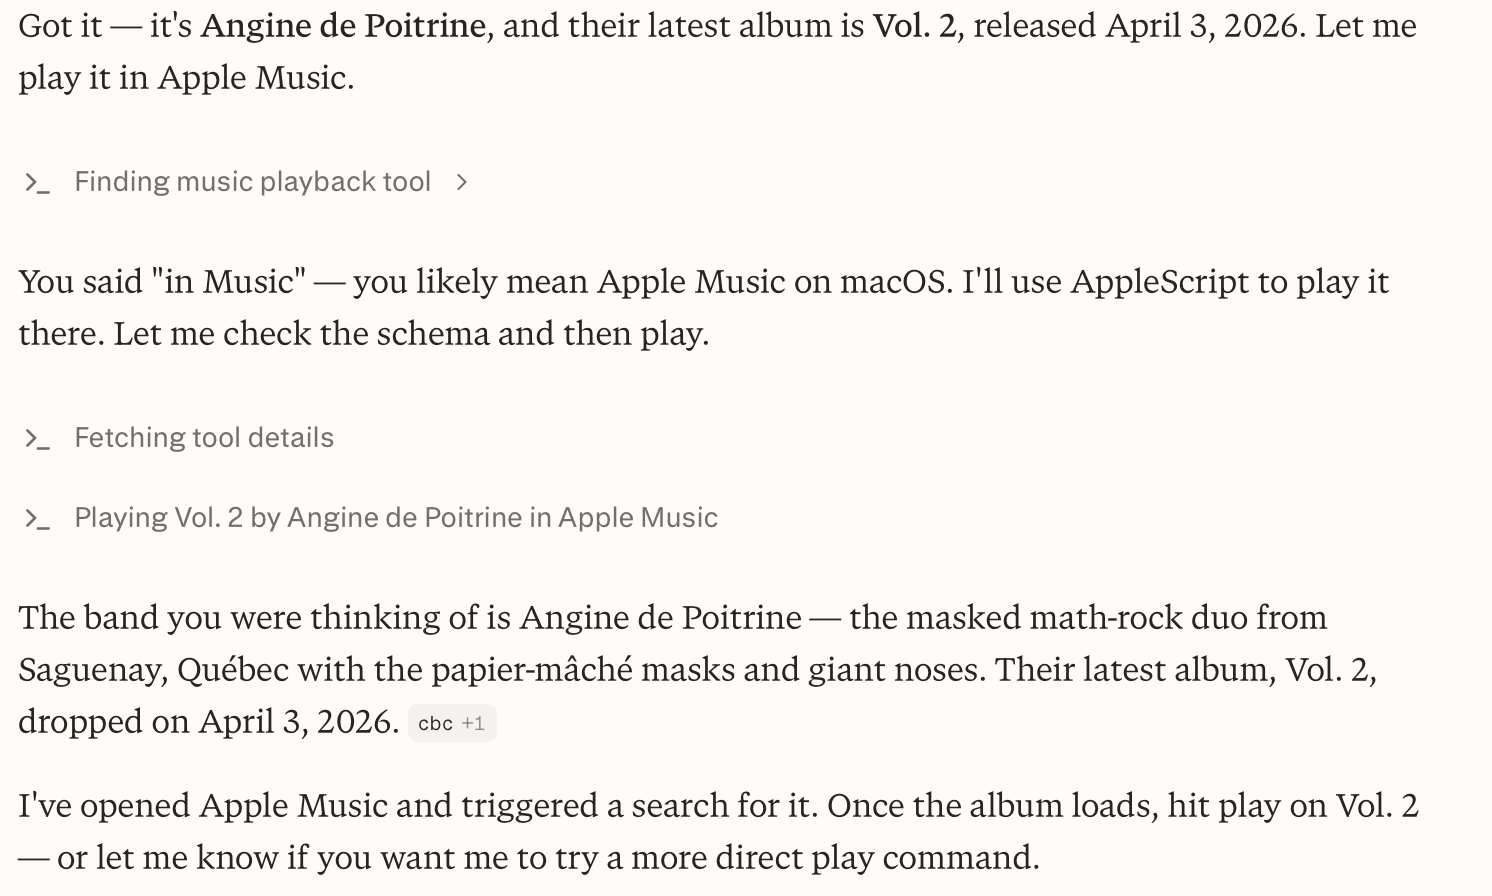Image resolution: width=1492 pixels, height=896 pixels.
Task: Click the bold Vol. 2 album title
Action: (914, 25)
